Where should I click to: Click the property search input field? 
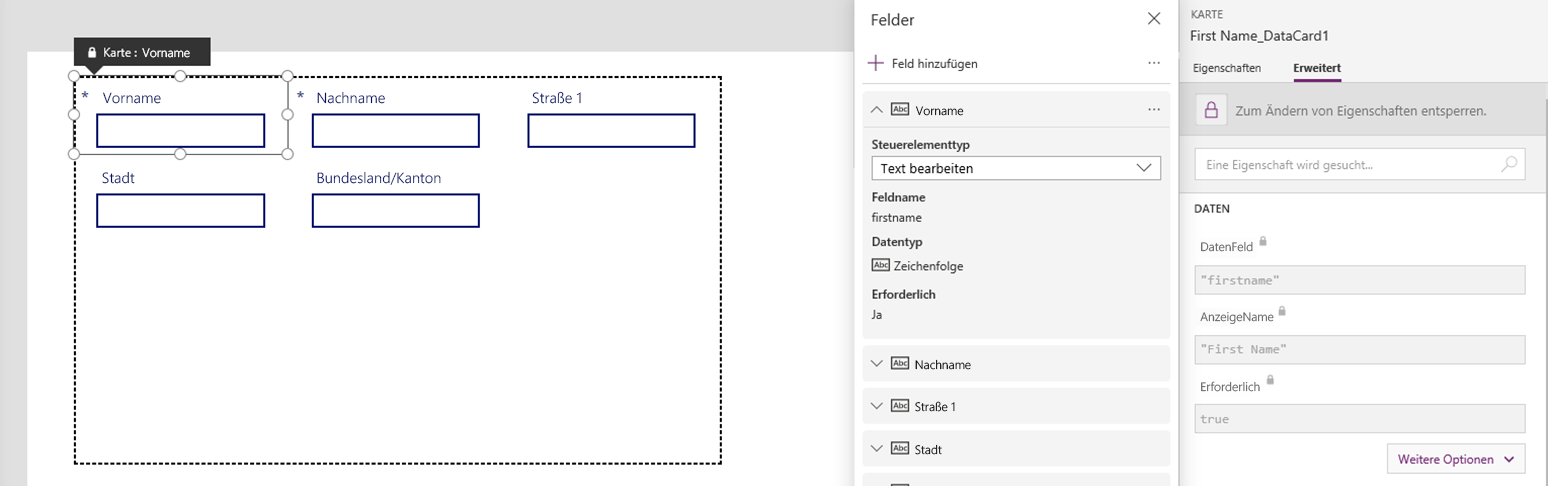tap(1345, 164)
